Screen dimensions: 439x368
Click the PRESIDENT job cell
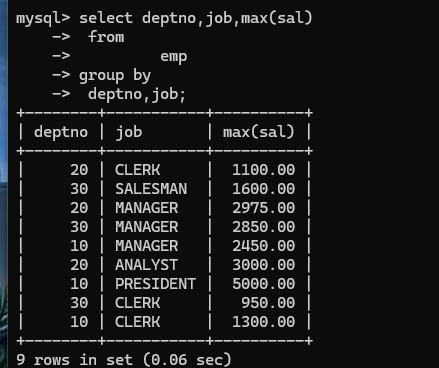click(x=155, y=284)
